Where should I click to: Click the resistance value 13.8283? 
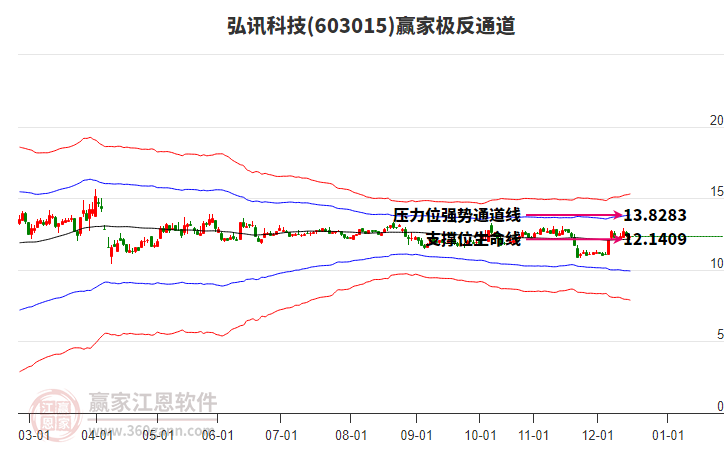pyautogui.click(x=655, y=215)
